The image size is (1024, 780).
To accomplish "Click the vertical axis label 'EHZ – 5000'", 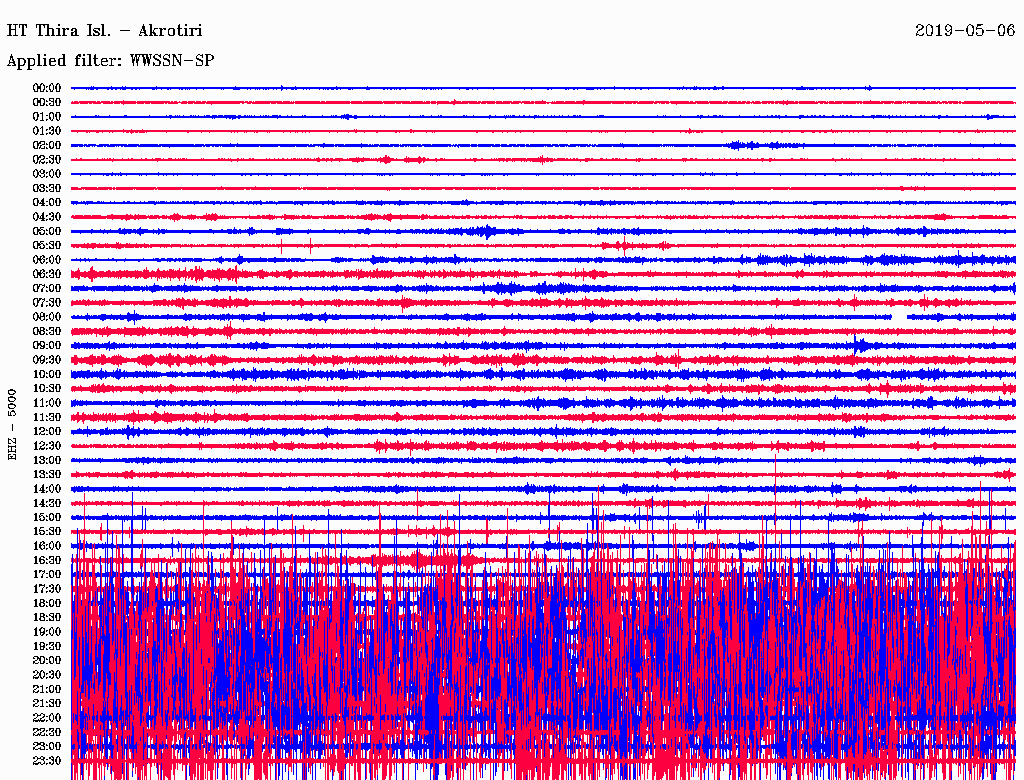I will tap(12, 425).
